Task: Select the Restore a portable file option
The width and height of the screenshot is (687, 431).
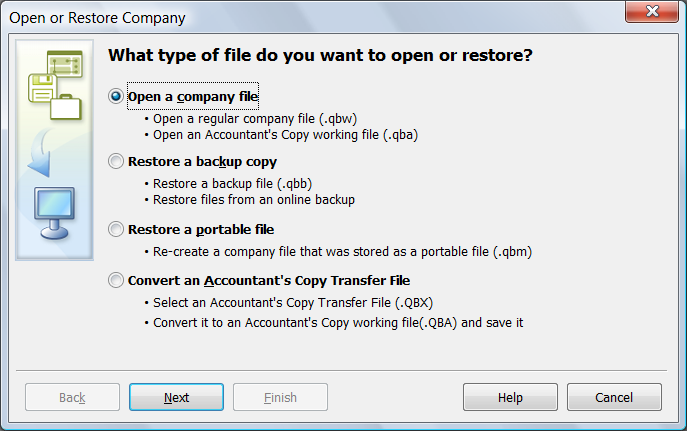Action: [117, 229]
